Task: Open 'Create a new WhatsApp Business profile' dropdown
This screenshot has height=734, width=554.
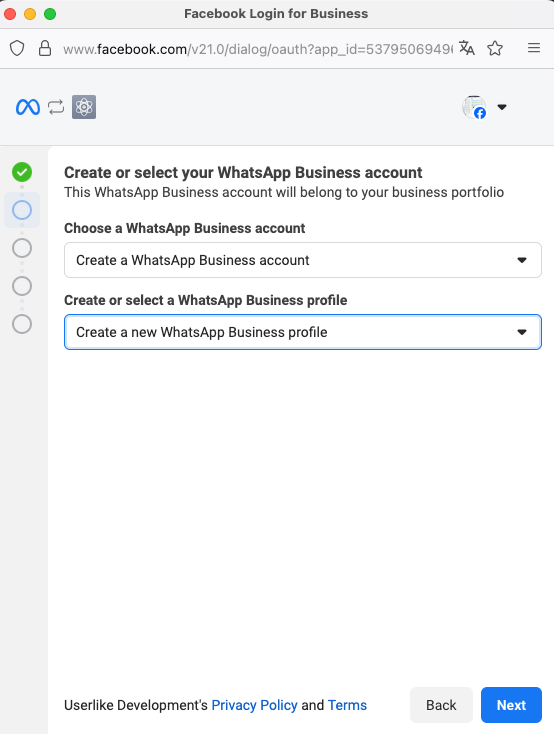Action: [x=303, y=332]
